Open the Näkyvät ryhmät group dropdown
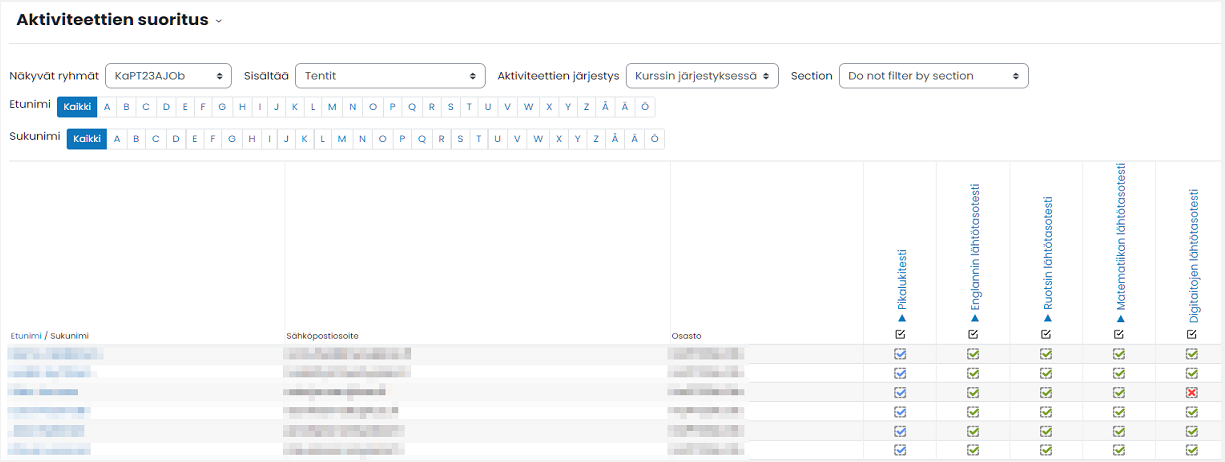1225x462 pixels. (x=168, y=76)
